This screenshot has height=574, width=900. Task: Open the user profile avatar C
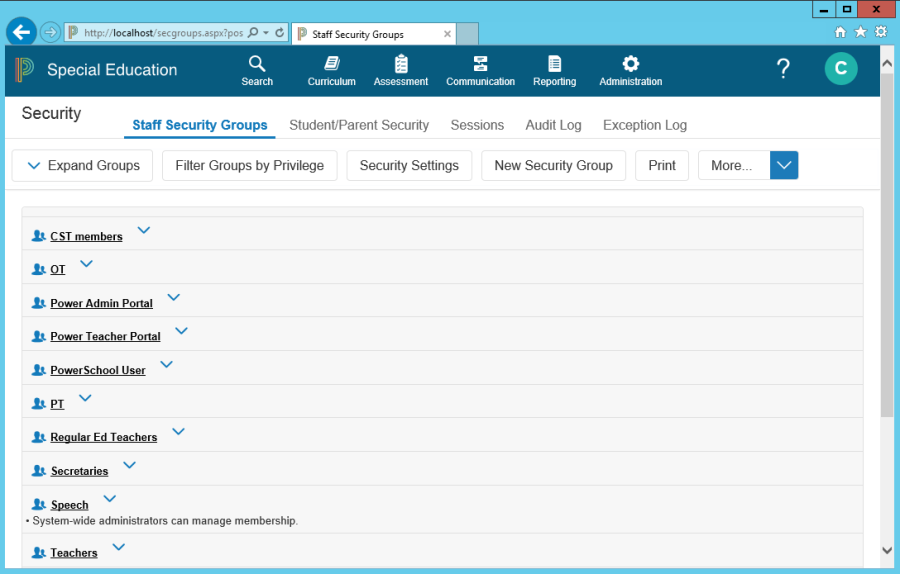(x=840, y=69)
